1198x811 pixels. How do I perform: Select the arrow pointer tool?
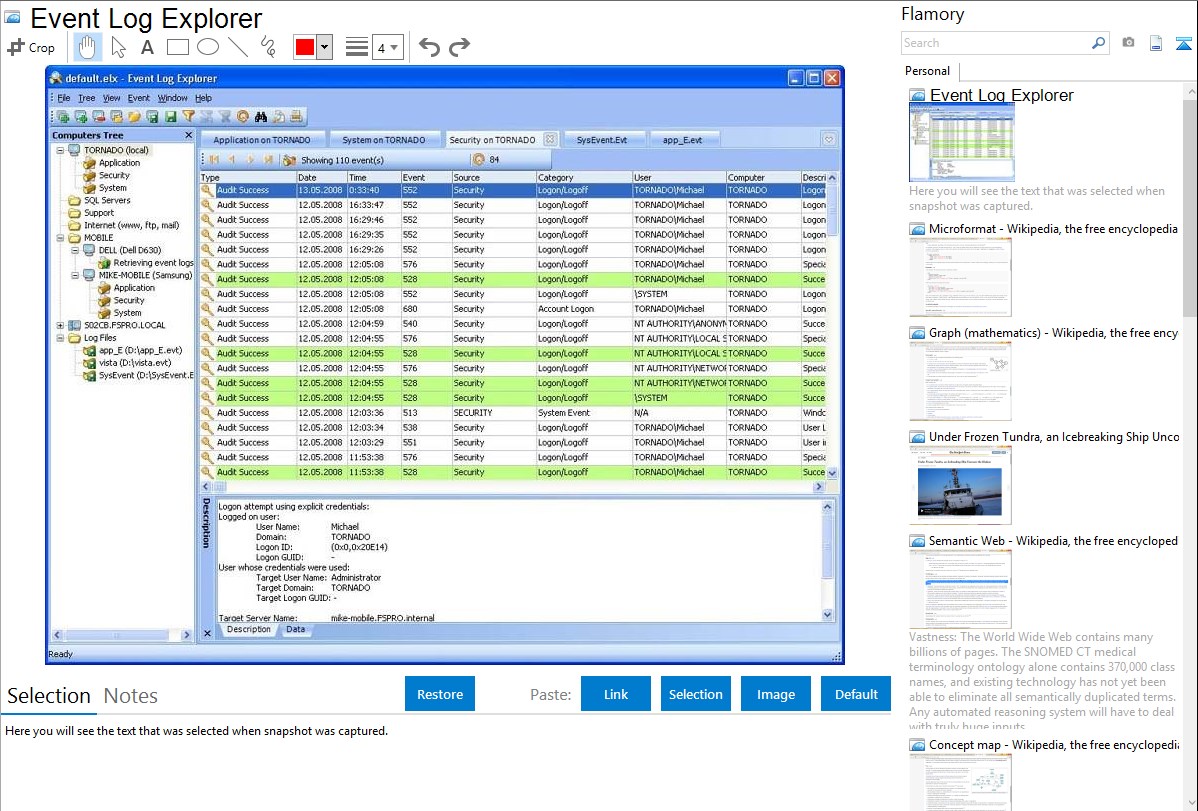[118, 47]
